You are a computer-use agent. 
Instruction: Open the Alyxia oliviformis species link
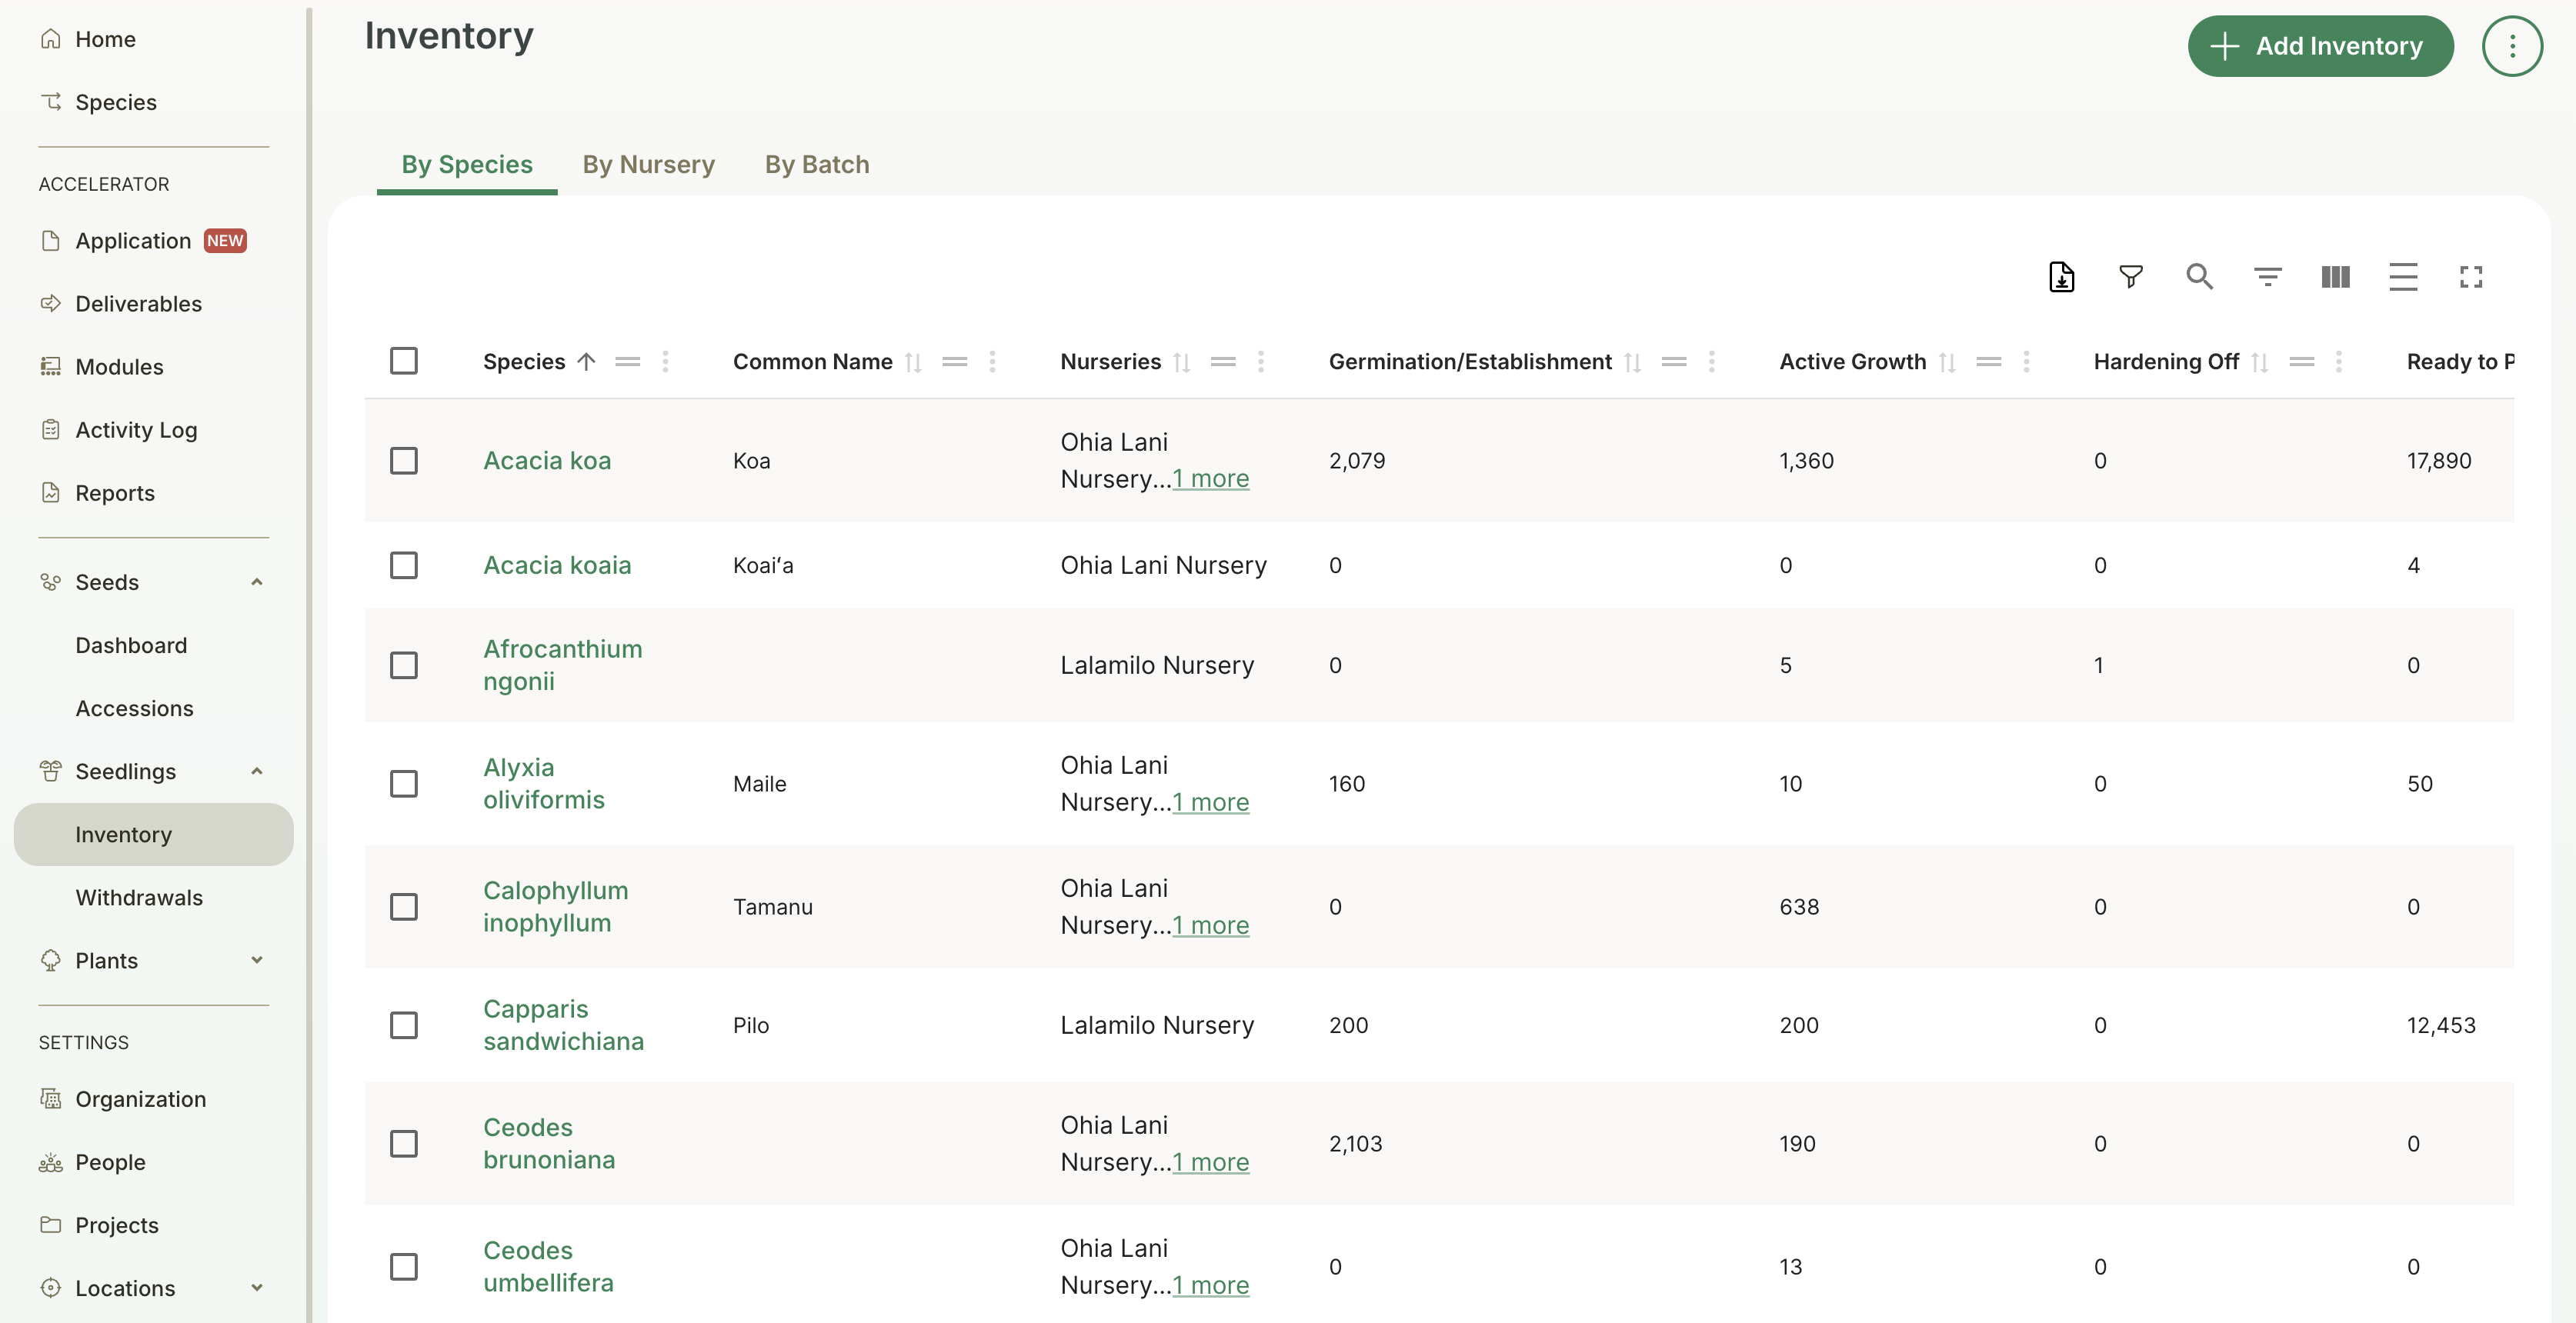(x=543, y=783)
